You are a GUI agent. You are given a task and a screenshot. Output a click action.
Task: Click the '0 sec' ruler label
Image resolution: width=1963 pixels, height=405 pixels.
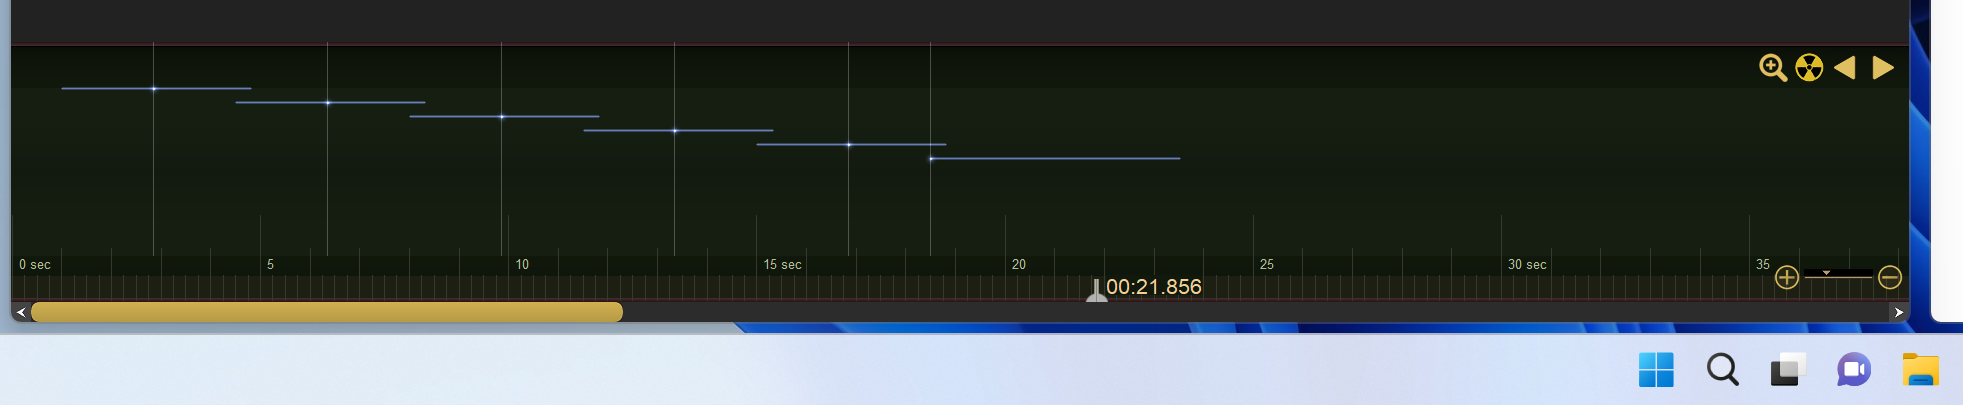coord(35,265)
